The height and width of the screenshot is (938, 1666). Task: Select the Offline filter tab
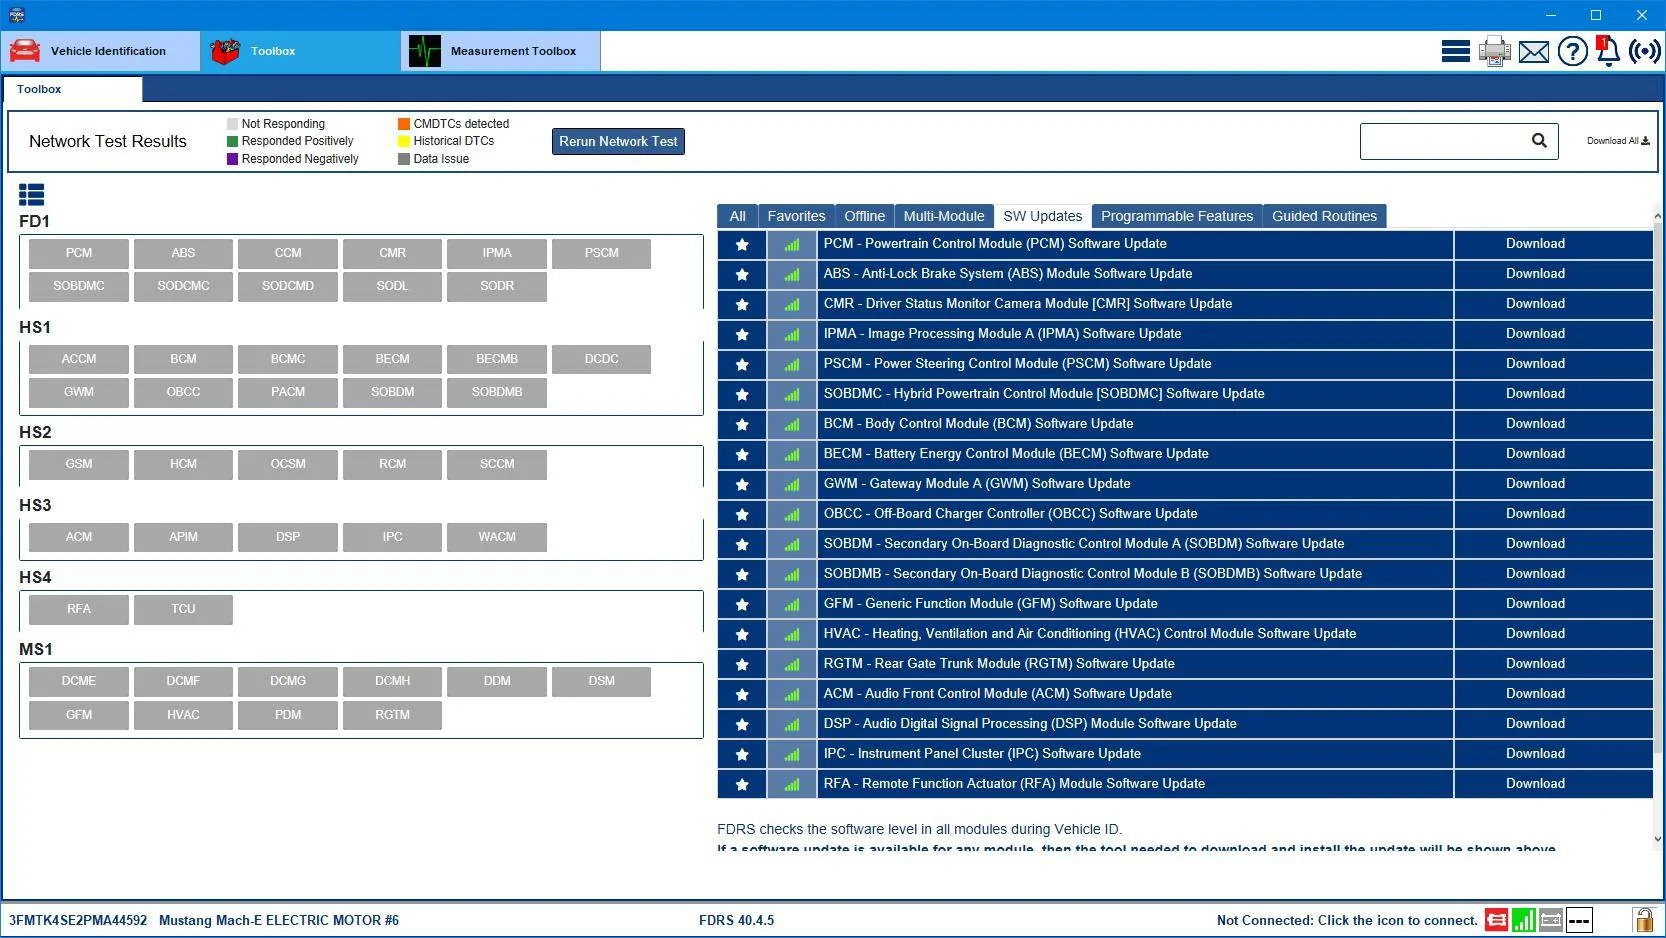coord(864,216)
